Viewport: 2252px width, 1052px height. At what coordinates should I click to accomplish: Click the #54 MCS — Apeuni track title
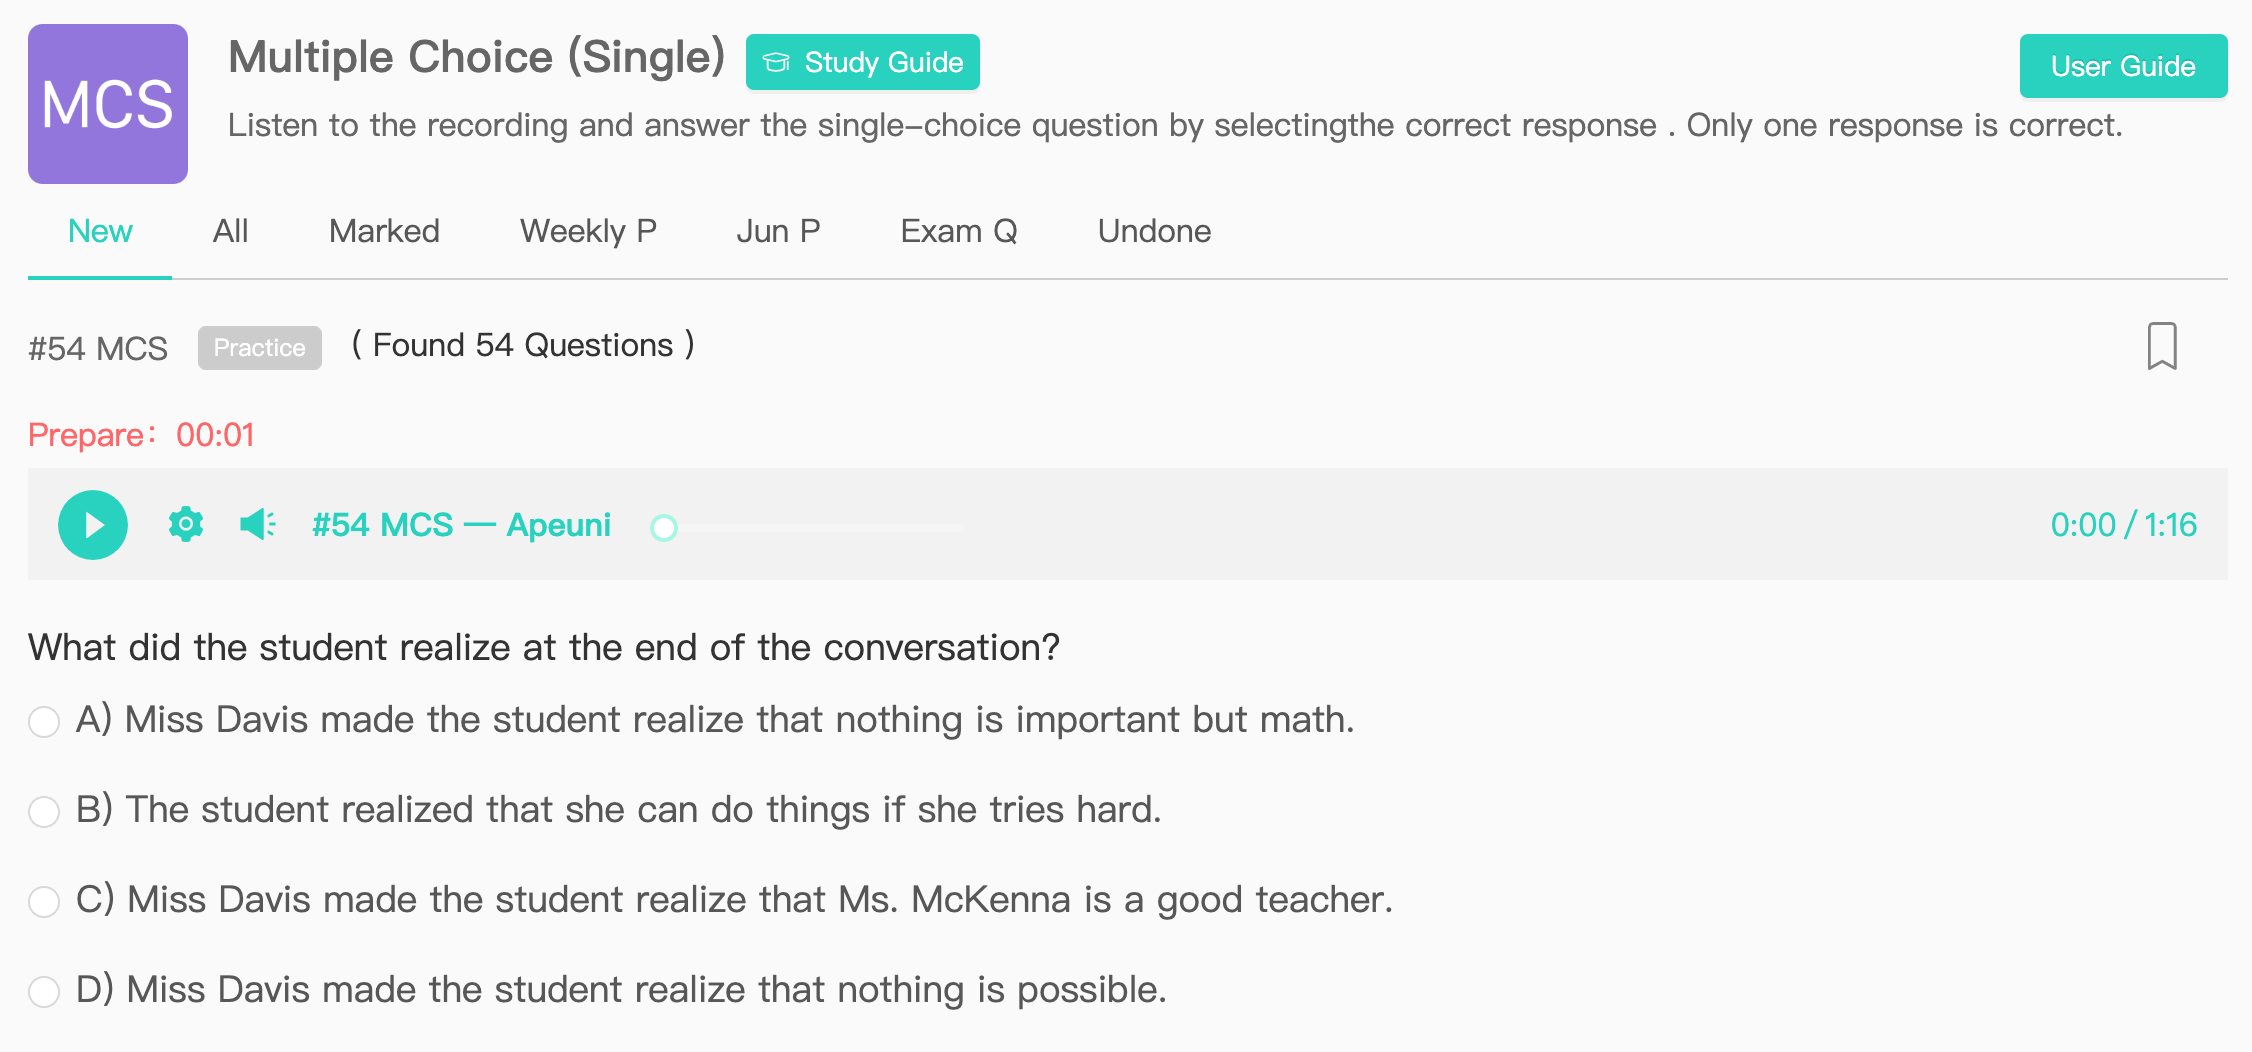point(461,525)
